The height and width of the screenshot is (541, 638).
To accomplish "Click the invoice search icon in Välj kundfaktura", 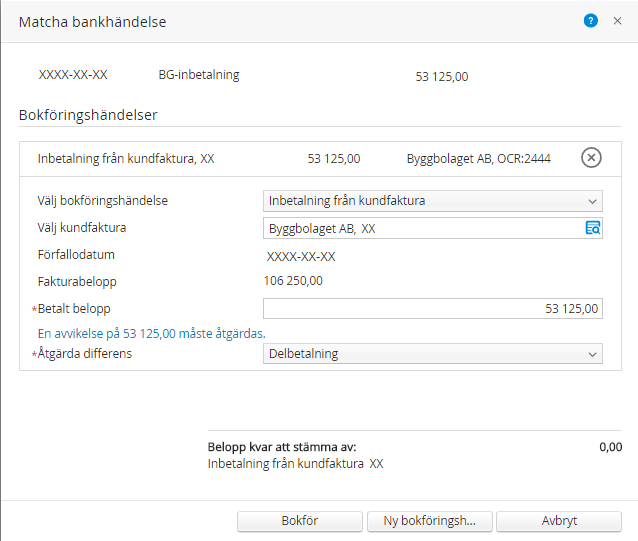I will (x=592, y=228).
